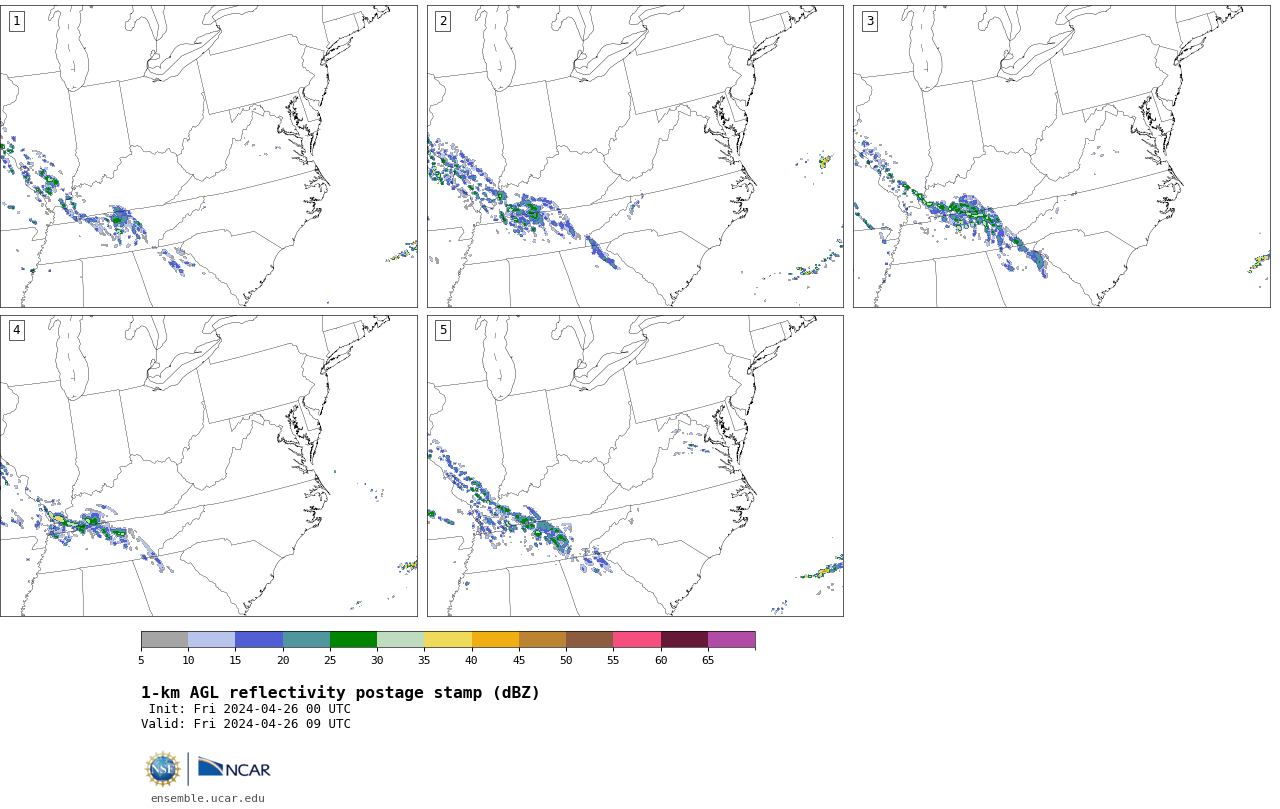Select the maroon 60-65 dBZ swatch

point(684,640)
